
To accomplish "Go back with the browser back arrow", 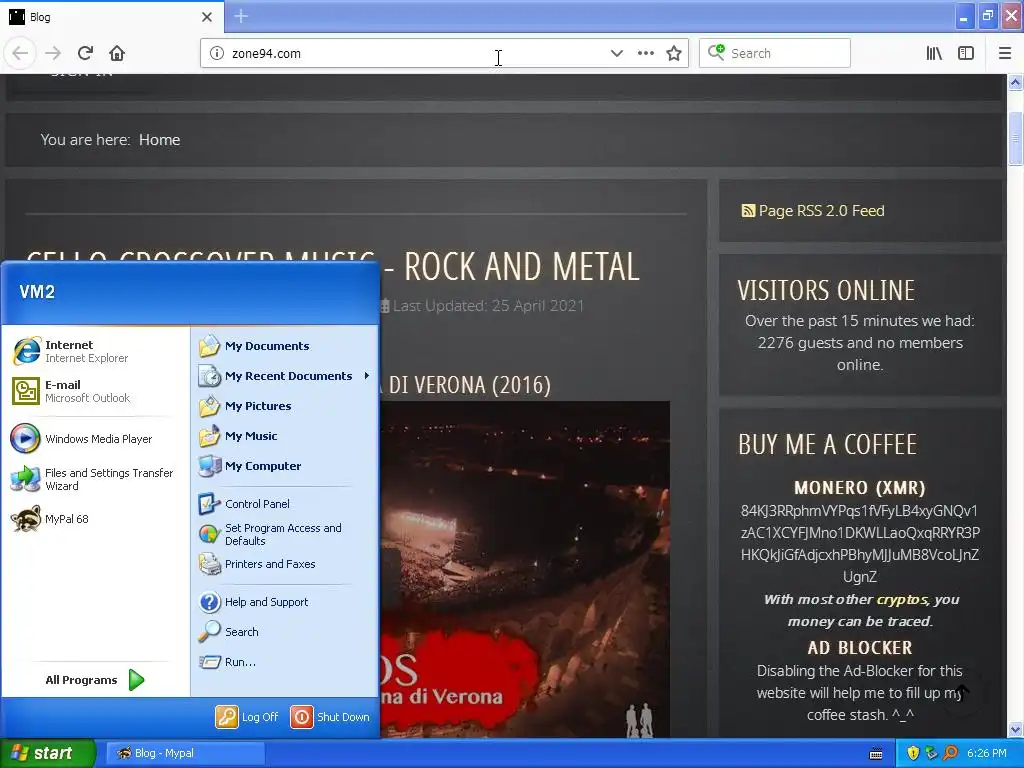I will 20,53.
